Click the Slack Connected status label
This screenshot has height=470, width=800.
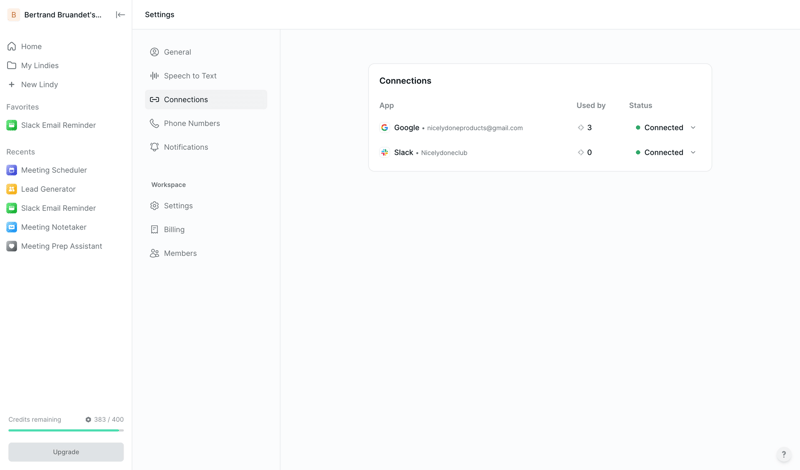tap(663, 152)
